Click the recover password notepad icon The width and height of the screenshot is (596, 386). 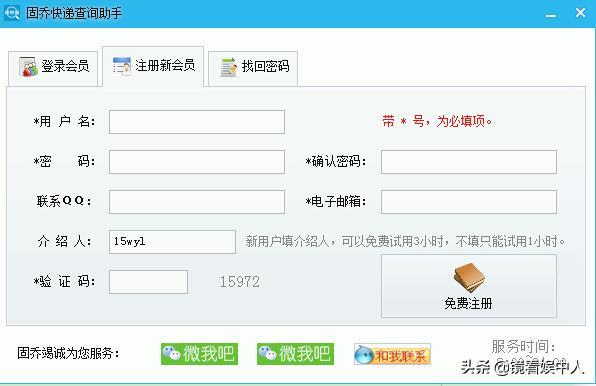point(229,67)
